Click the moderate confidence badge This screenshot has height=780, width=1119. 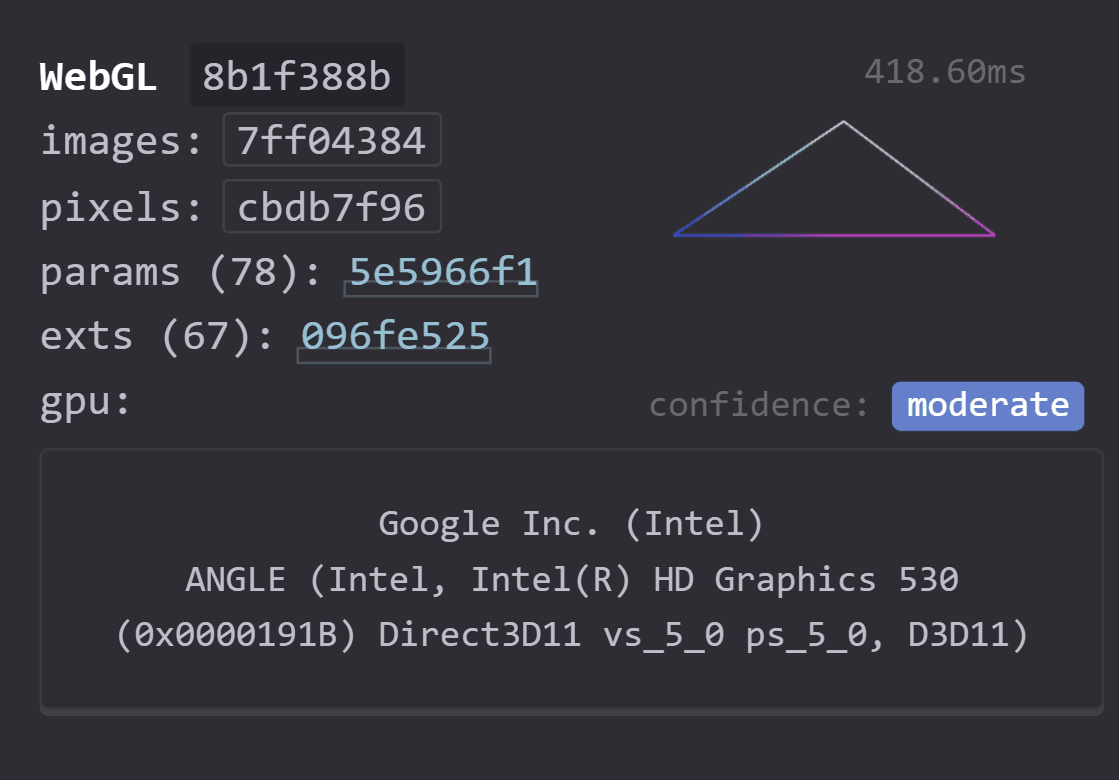988,406
